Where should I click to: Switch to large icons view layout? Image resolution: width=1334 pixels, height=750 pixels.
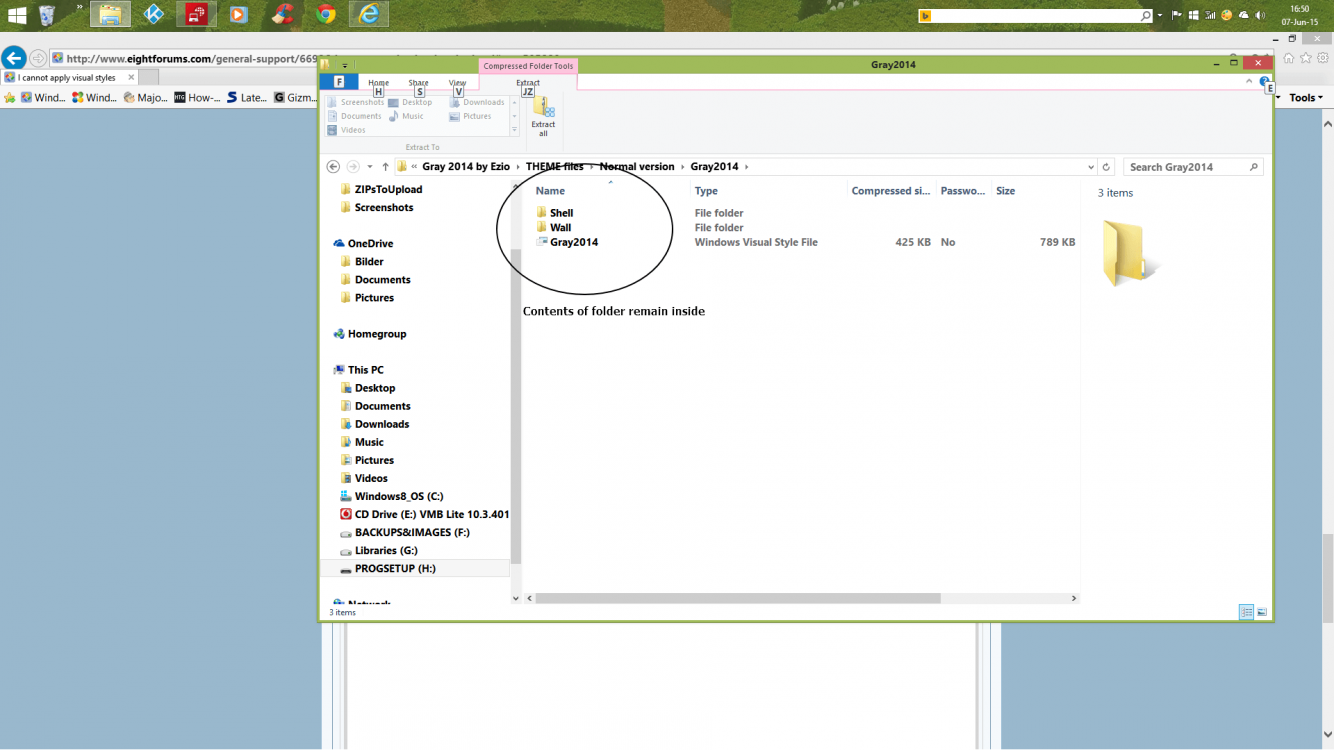[x=1262, y=612]
